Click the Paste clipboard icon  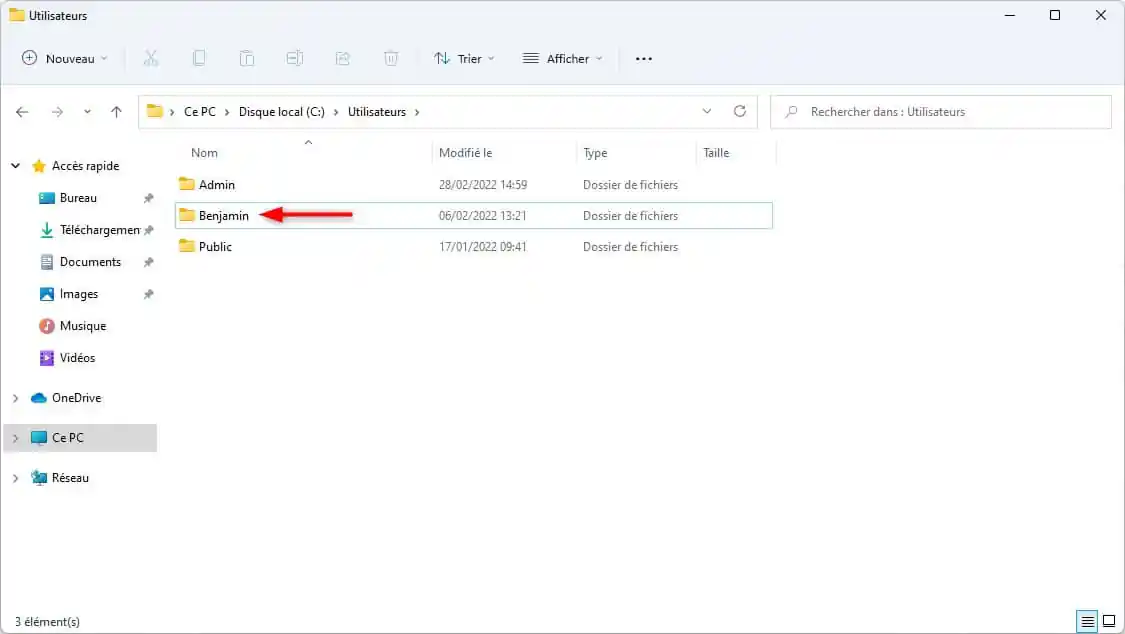pyautogui.click(x=247, y=58)
